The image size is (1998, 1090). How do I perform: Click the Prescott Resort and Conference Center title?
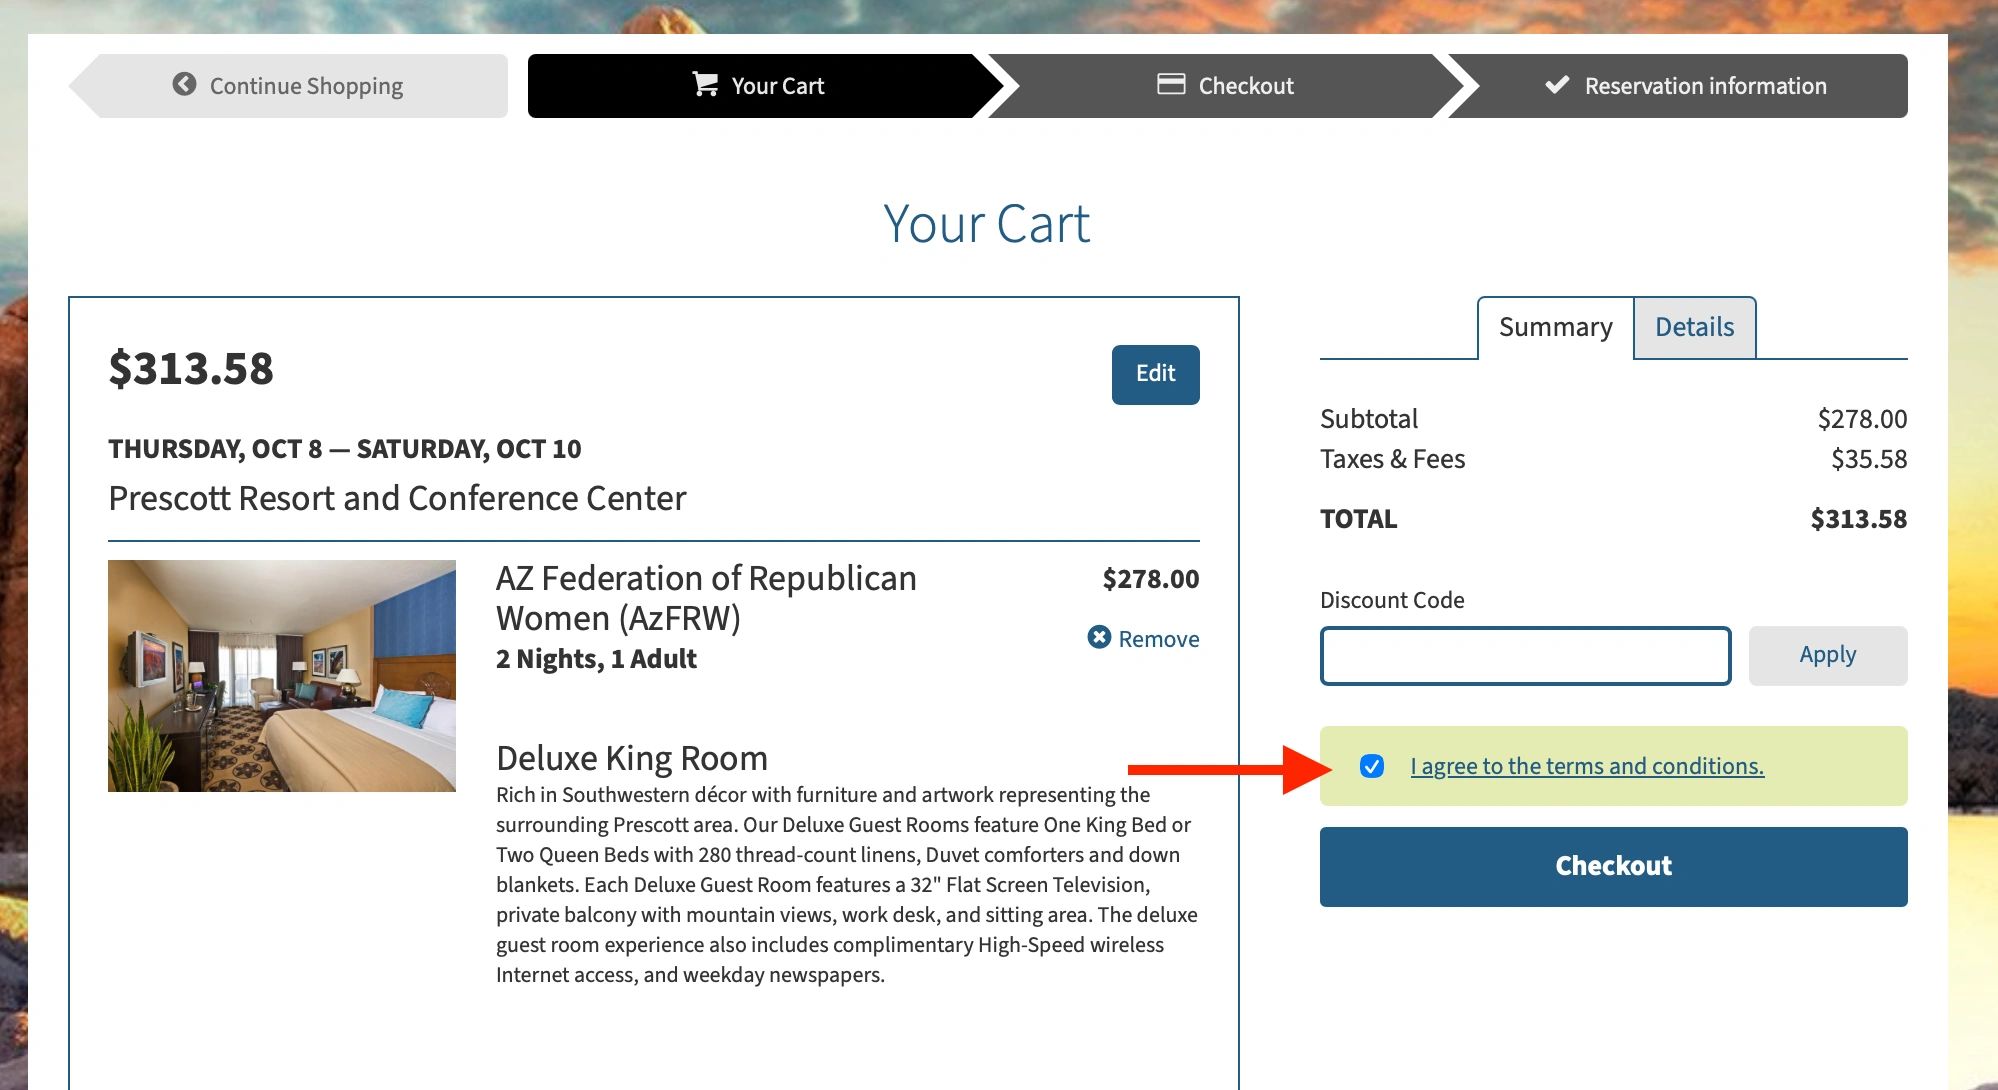[x=397, y=498]
